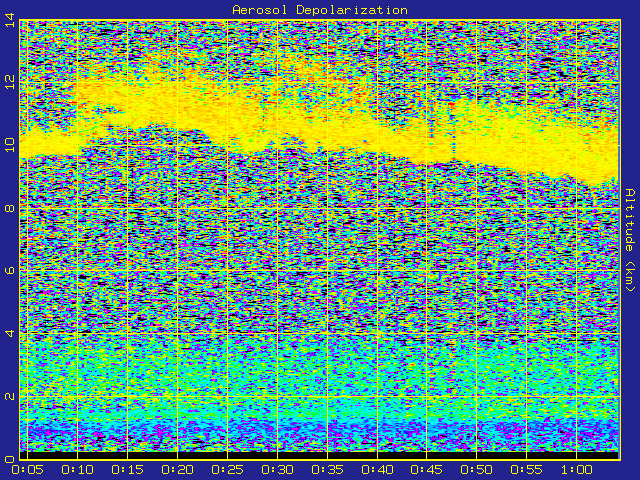Select the 0:35 time axis label
Screen dimensions: 640x480
327,469
